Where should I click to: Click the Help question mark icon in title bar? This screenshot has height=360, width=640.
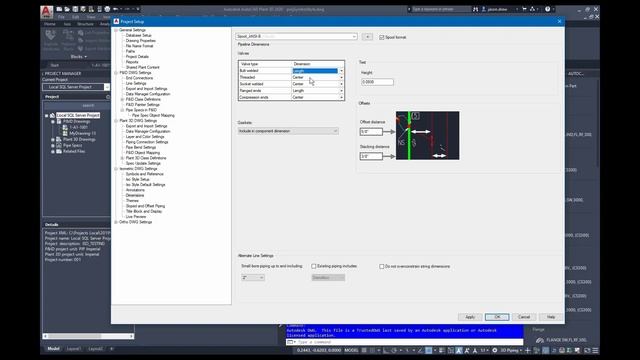pos(547,9)
